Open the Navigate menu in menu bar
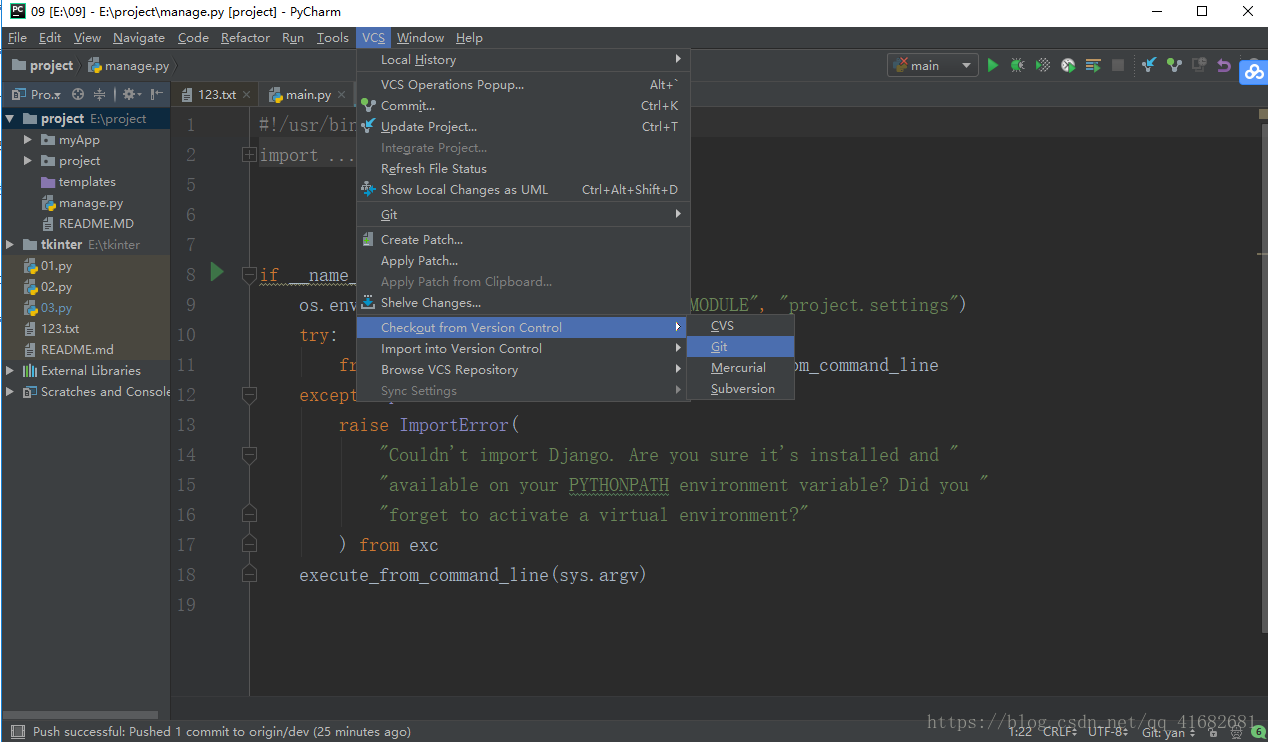1268x742 pixels. pos(139,38)
